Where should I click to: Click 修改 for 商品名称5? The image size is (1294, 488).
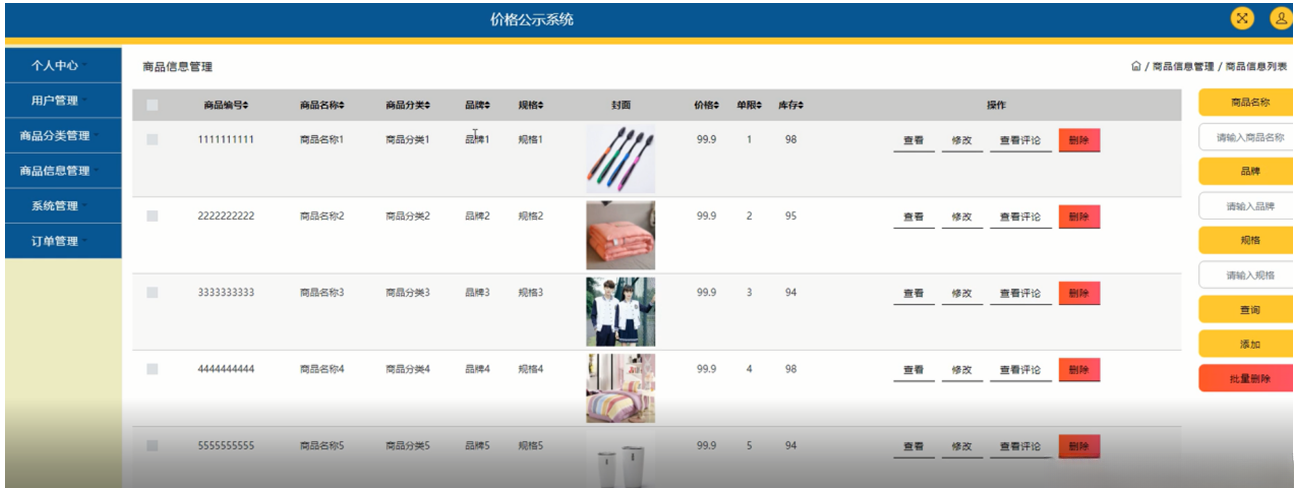[x=962, y=446]
